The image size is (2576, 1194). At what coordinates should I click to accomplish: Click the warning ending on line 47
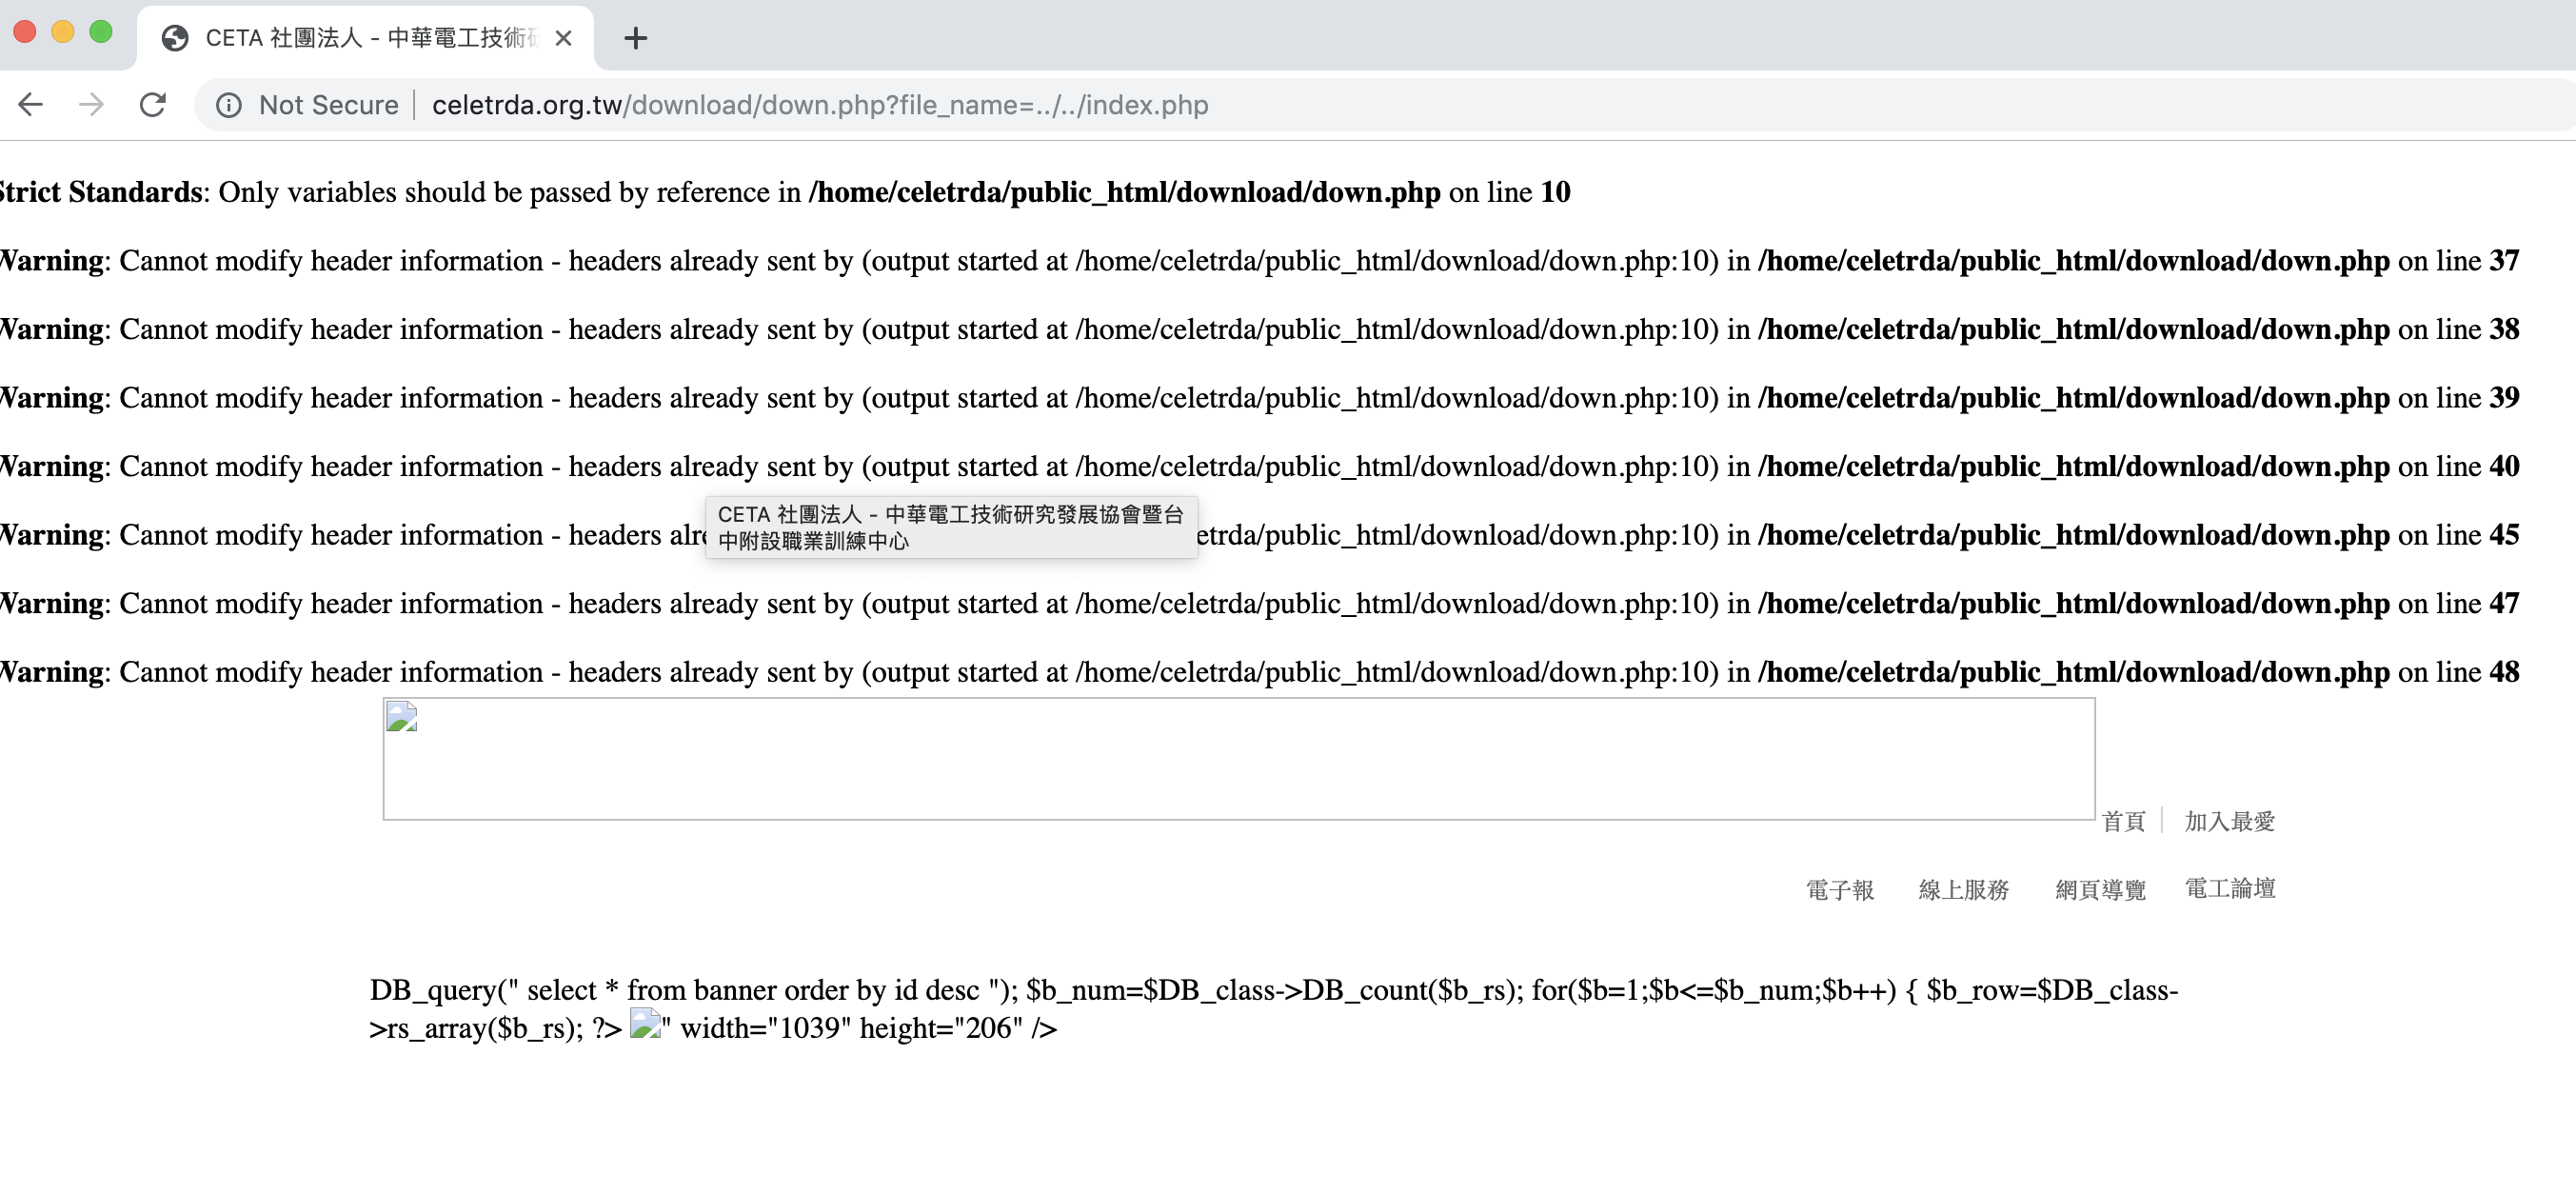[1259, 604]
